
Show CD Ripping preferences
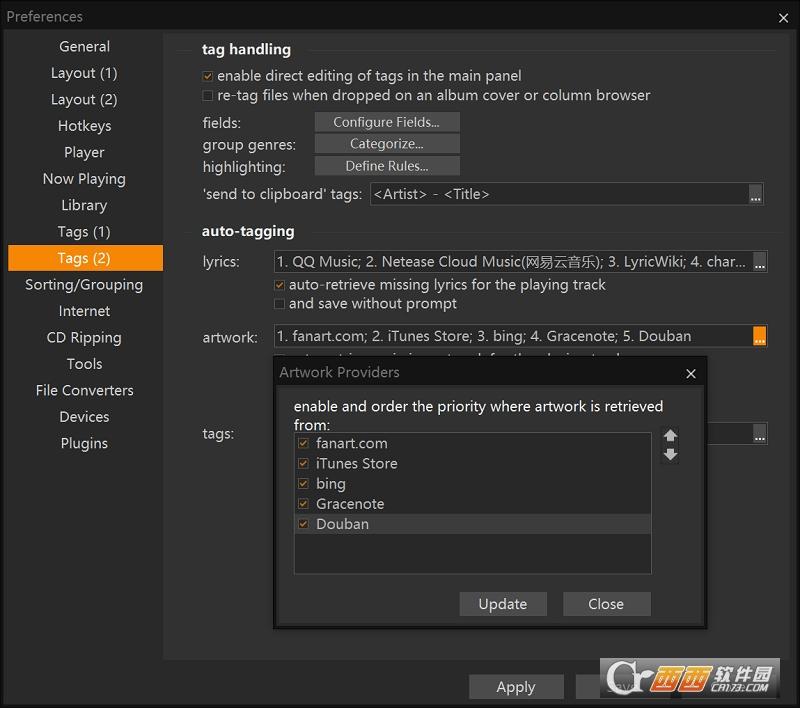[85, 338]
